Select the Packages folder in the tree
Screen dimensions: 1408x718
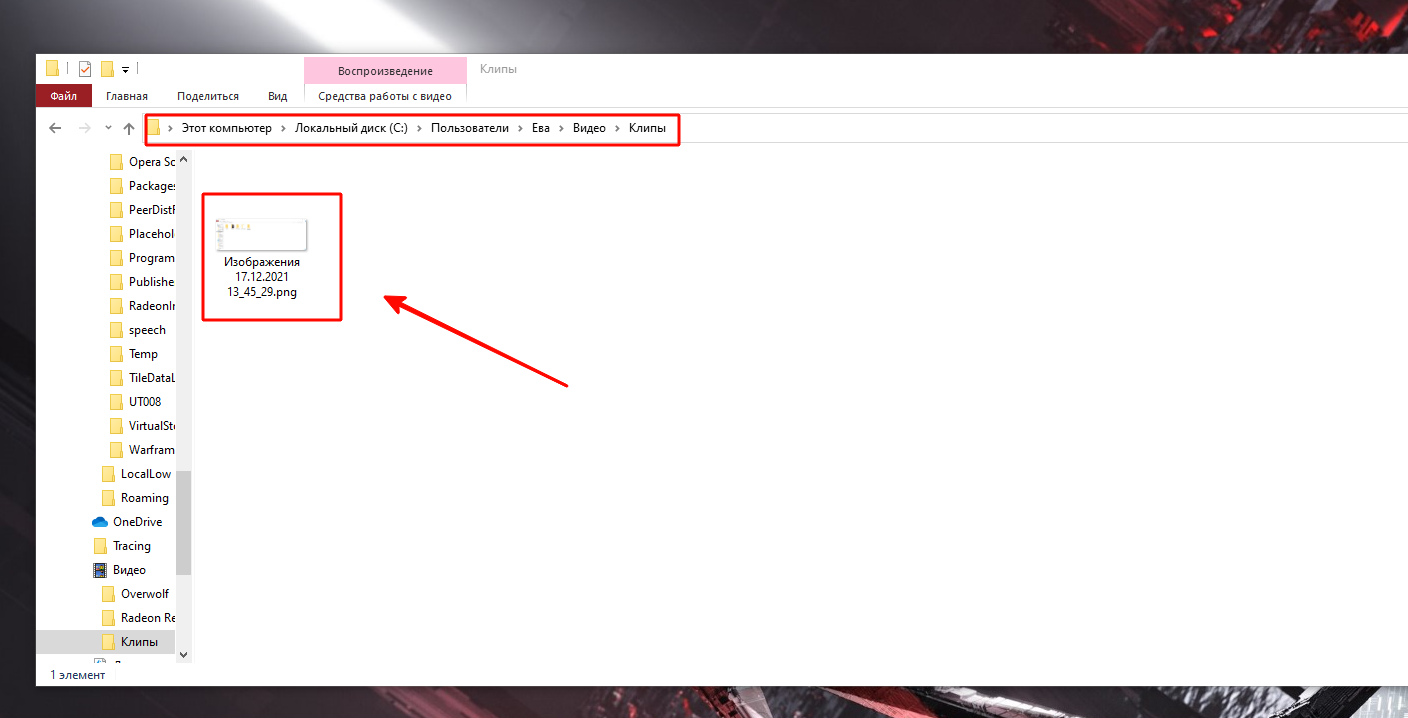(142, 186)
